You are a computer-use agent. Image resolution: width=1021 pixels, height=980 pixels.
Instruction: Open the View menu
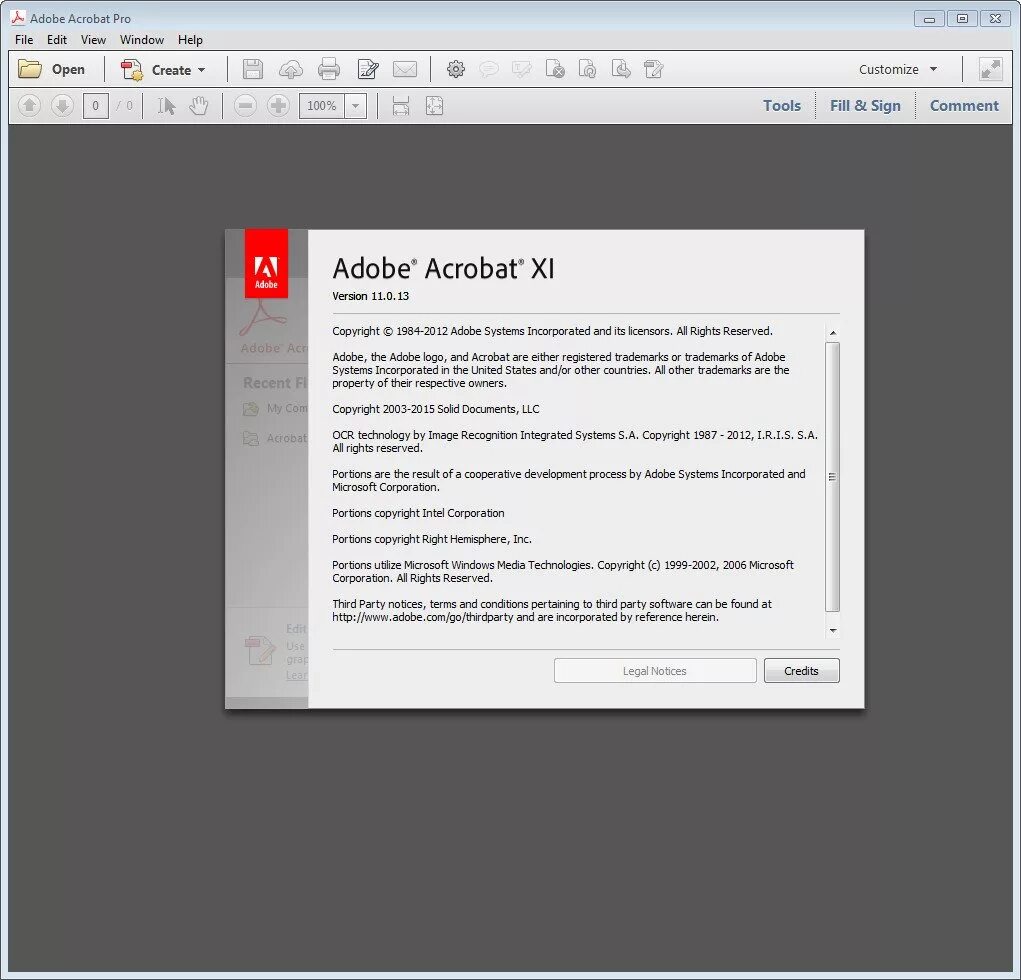coord(93,40)
